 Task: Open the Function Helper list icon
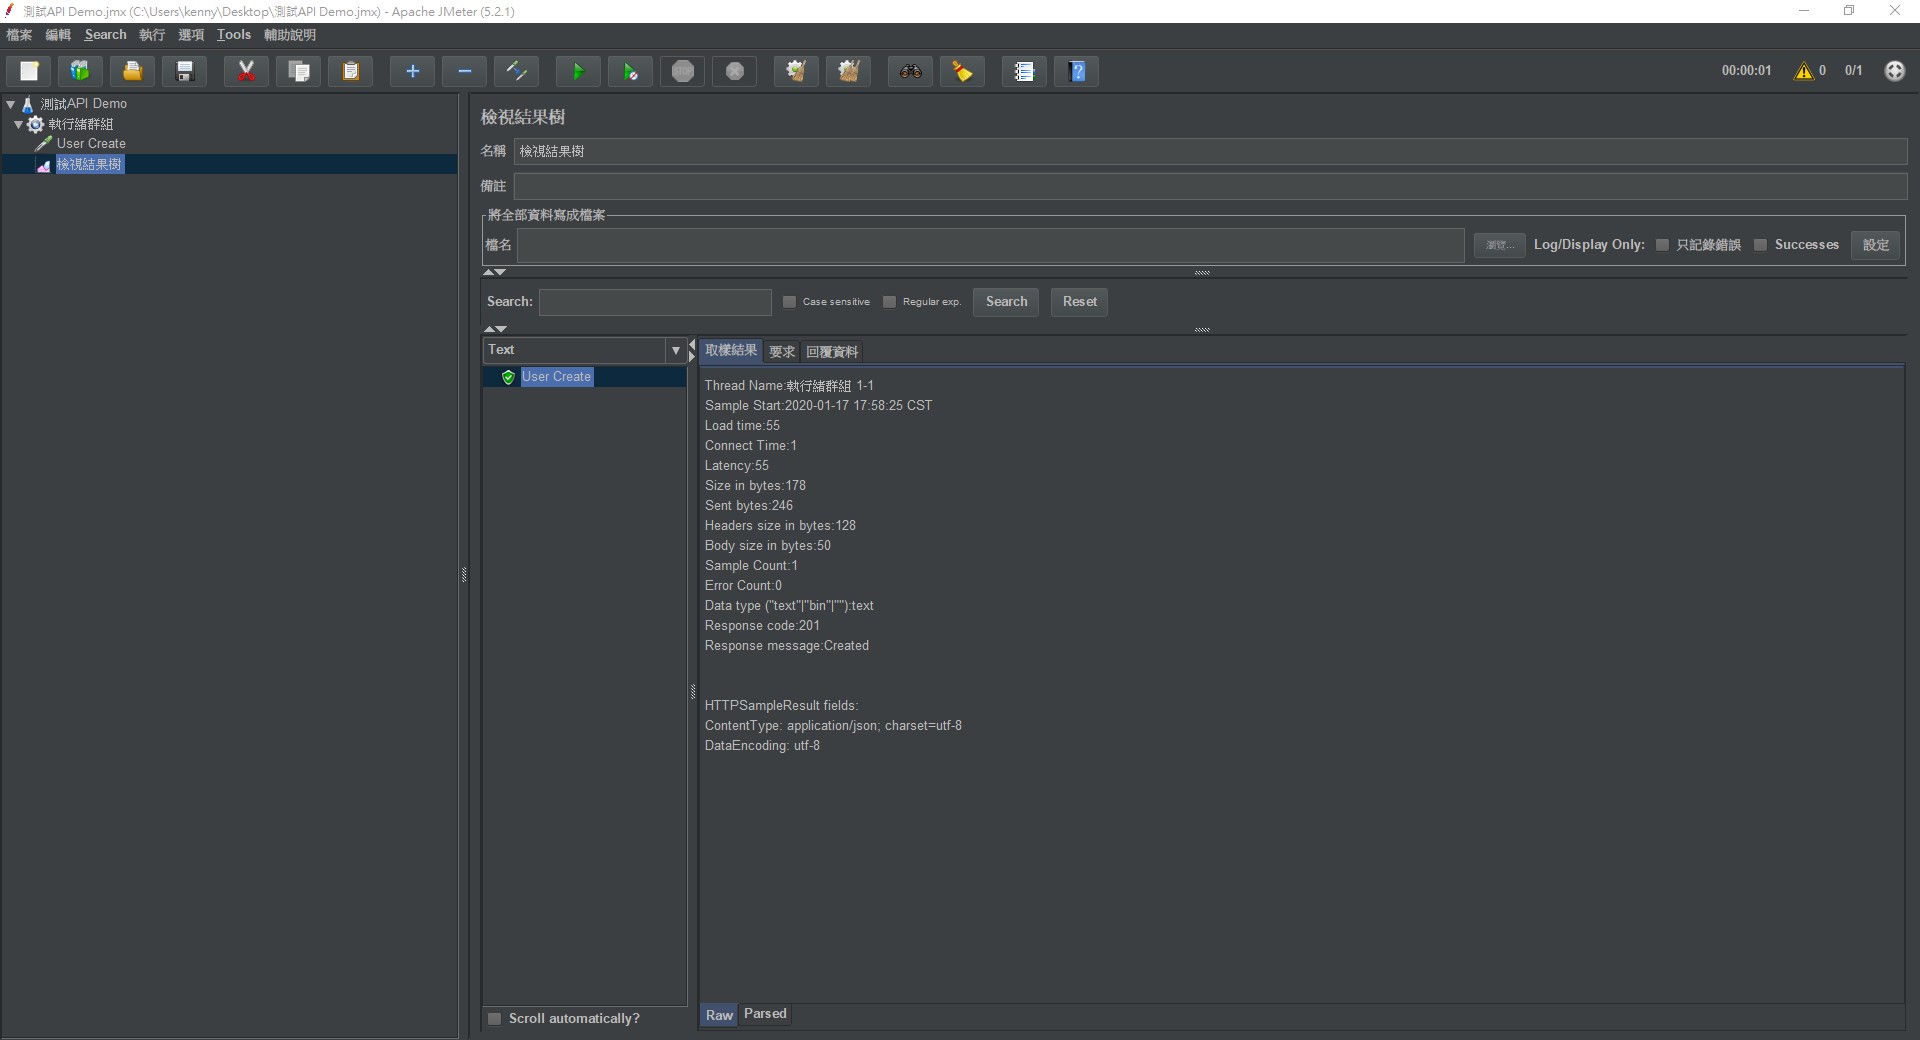pyautogui.click(x=1023, y=71)
